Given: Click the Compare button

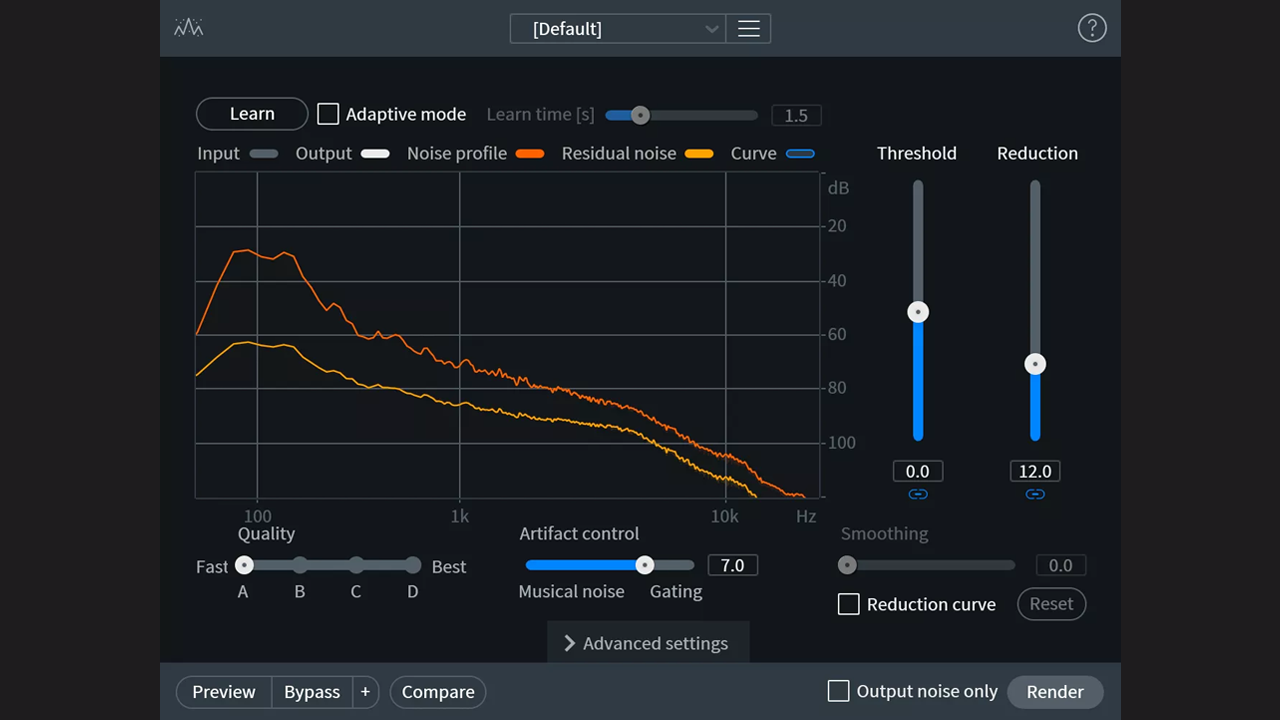Looking at the screenshot, I should 438,692.
